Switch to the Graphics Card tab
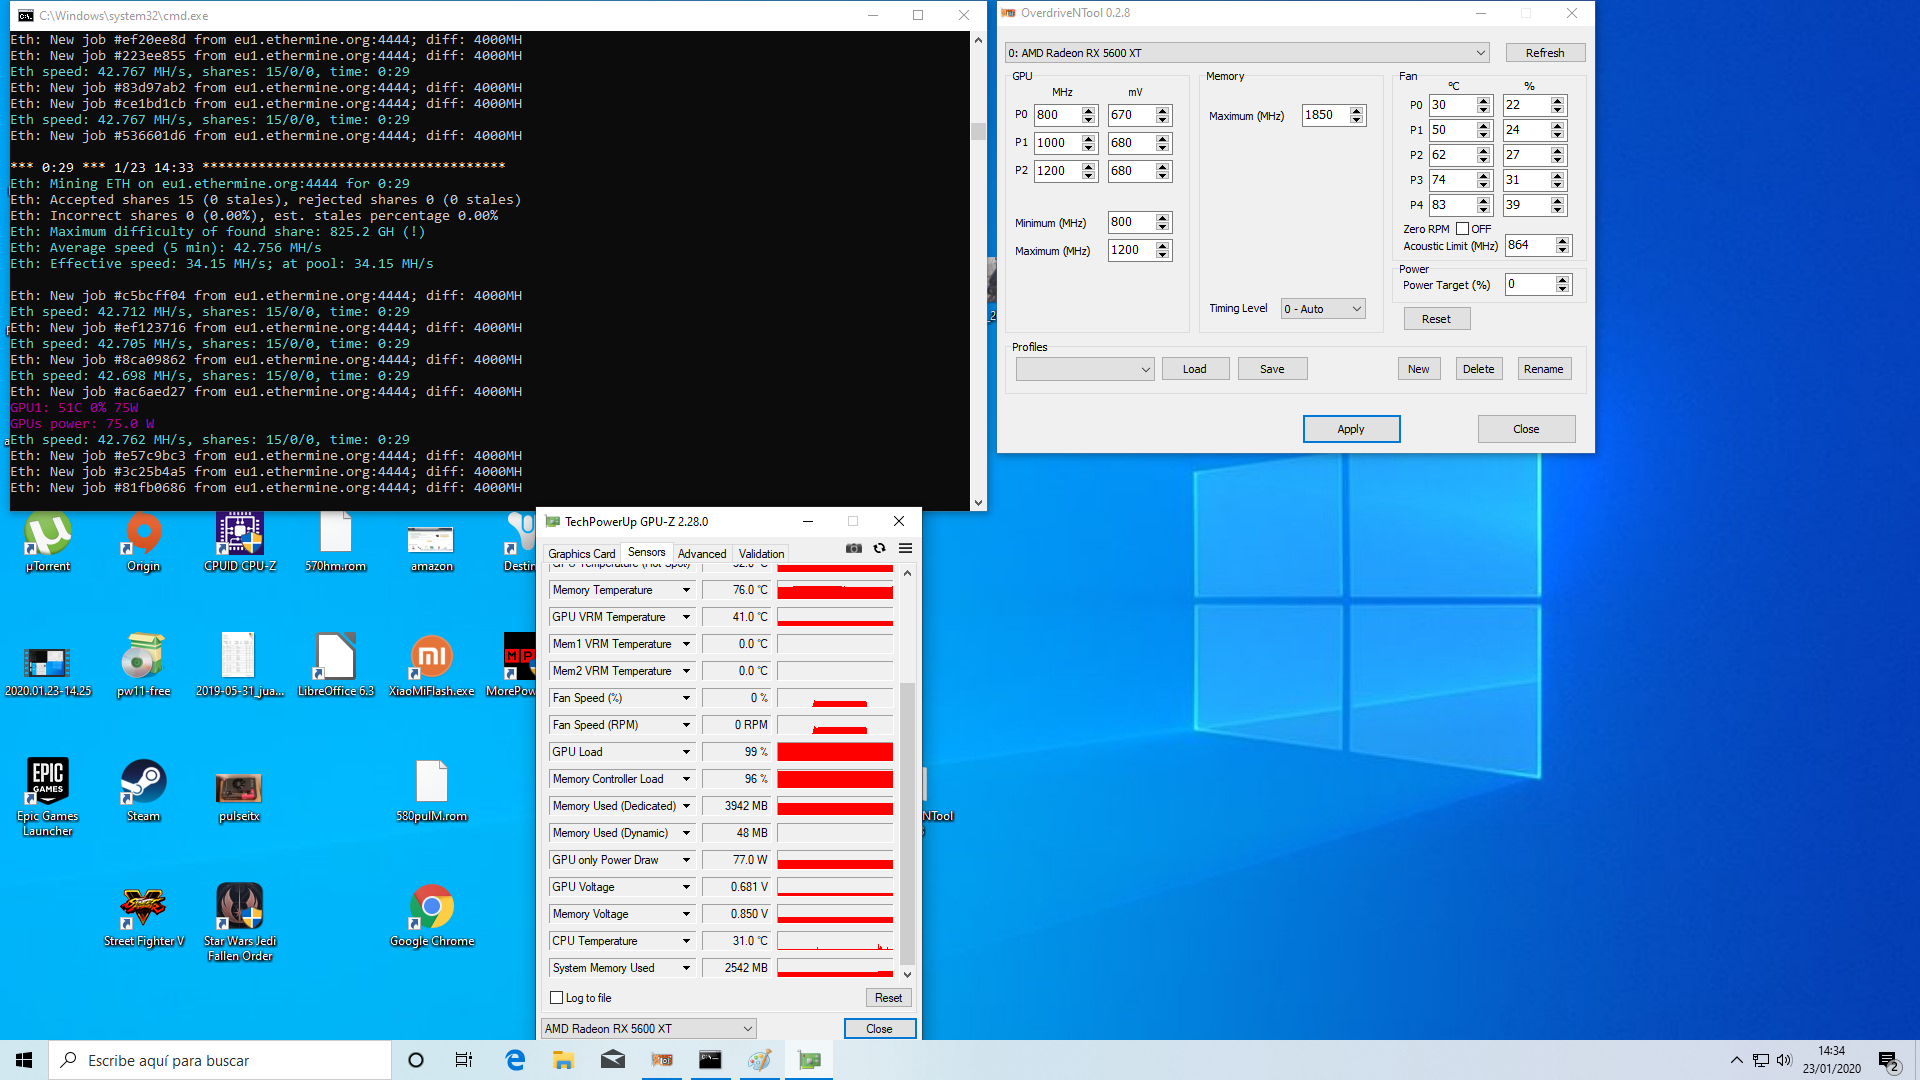 [x=582, y=554]
